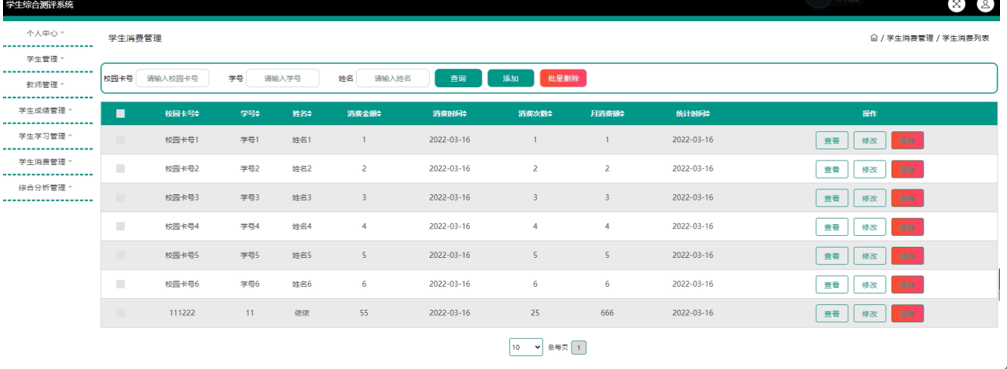Screen dimensions: 1007x369
Task: Sort by 学号 column header
Action: pos(250,114)
